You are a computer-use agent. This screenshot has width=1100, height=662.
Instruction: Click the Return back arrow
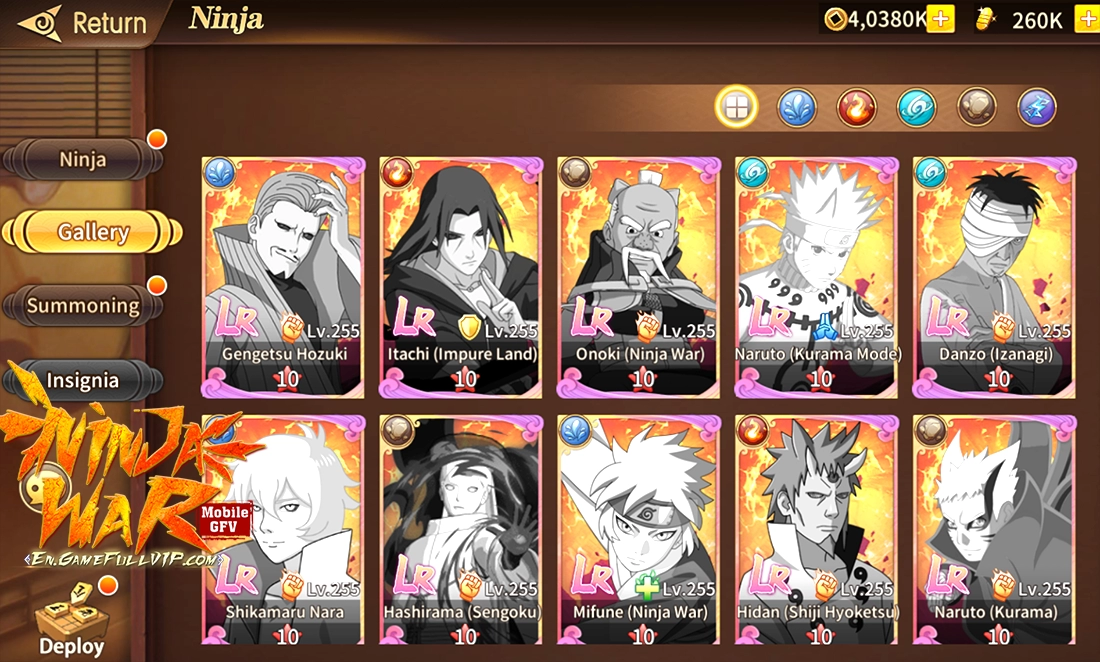[x=42, y=23]
